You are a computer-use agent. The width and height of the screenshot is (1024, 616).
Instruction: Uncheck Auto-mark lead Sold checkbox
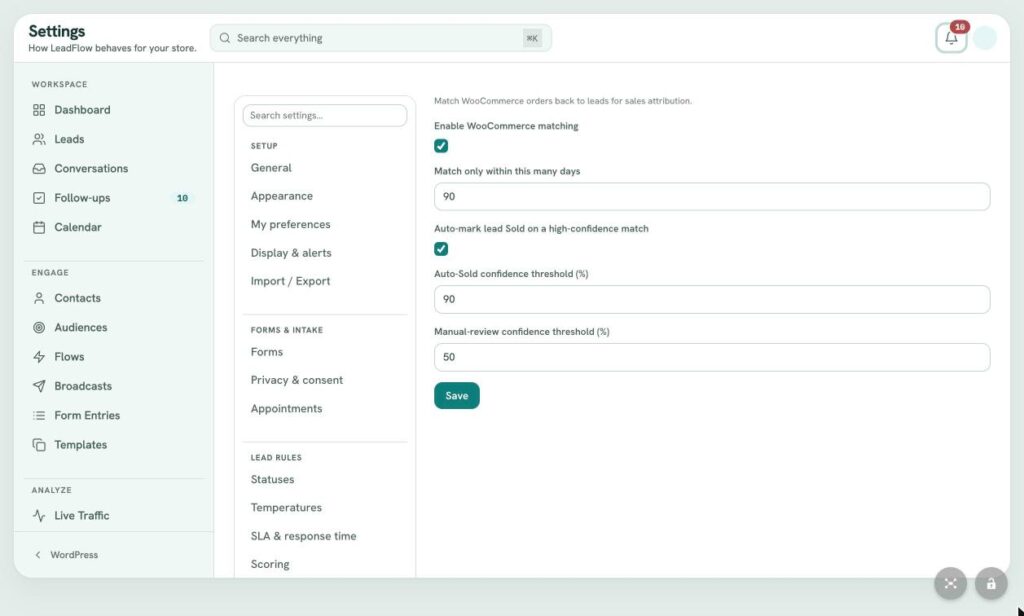point(441,249)
